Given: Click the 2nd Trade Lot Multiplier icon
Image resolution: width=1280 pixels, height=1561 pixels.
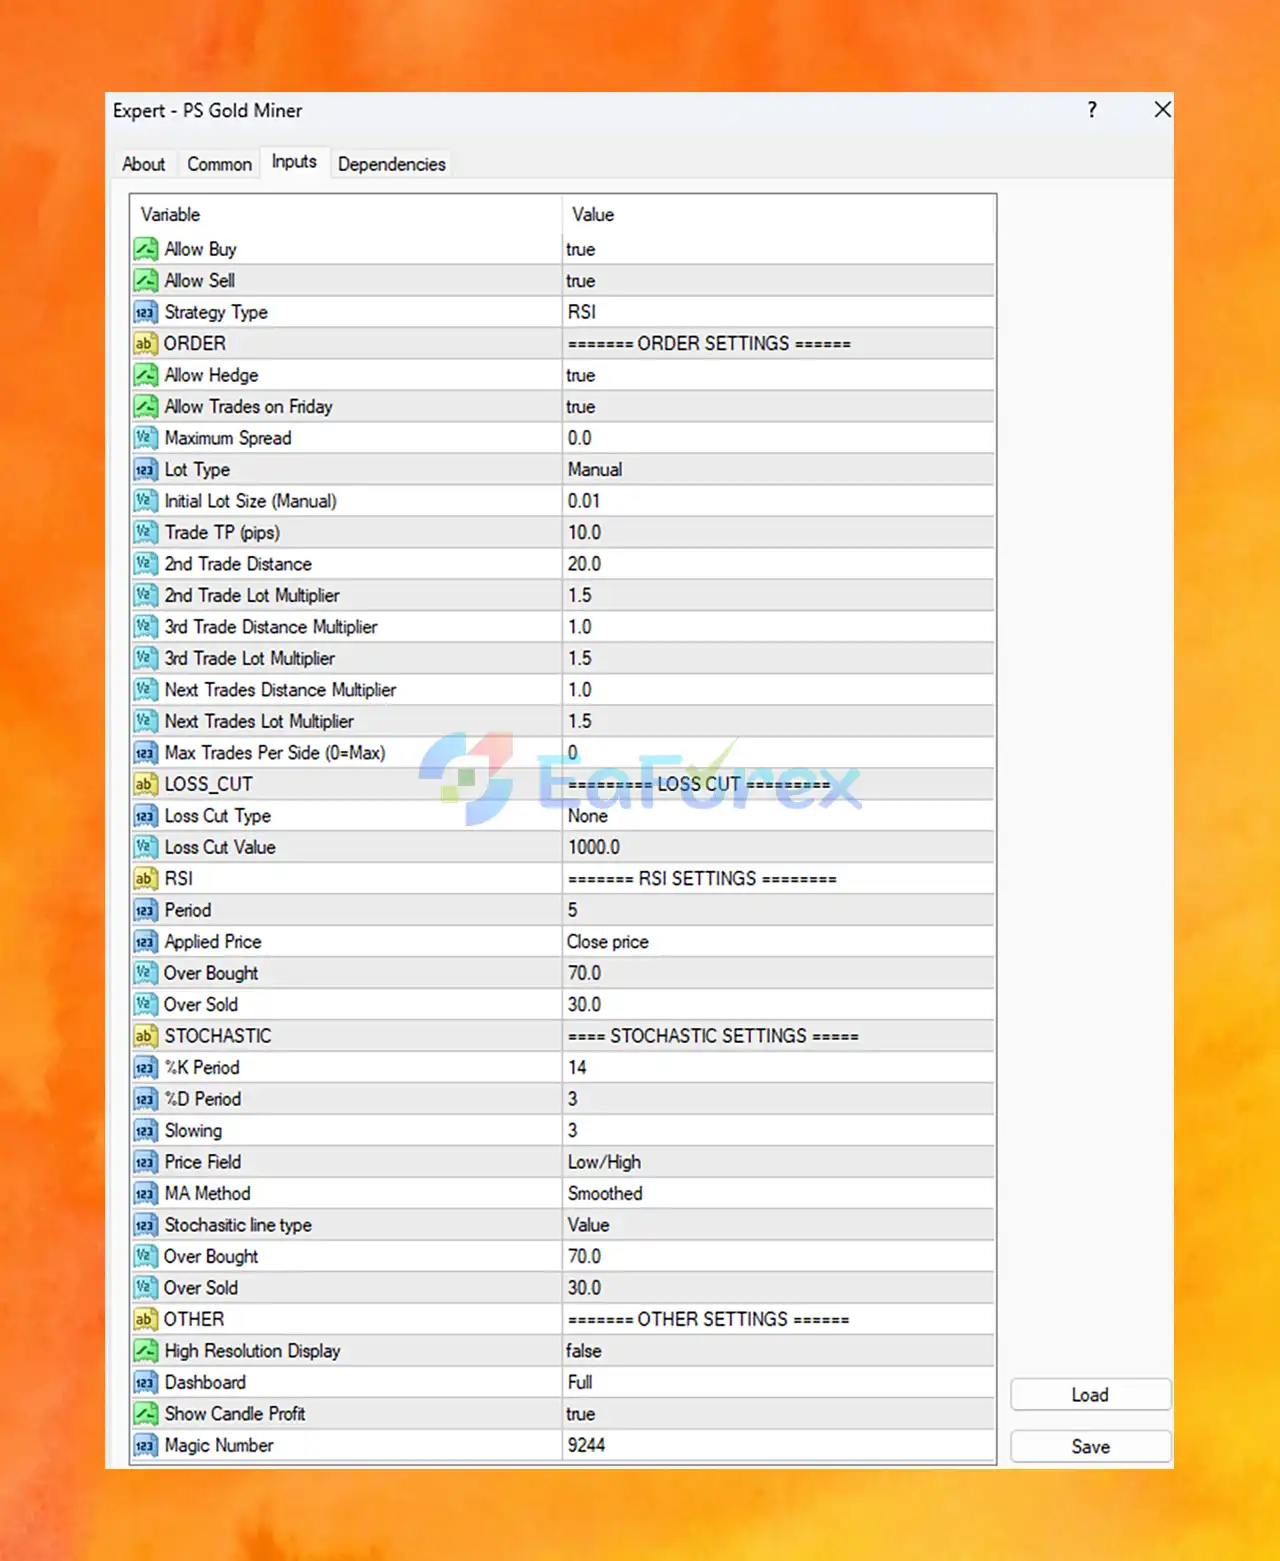Looking at the screenshot, I should click(146, 596).
